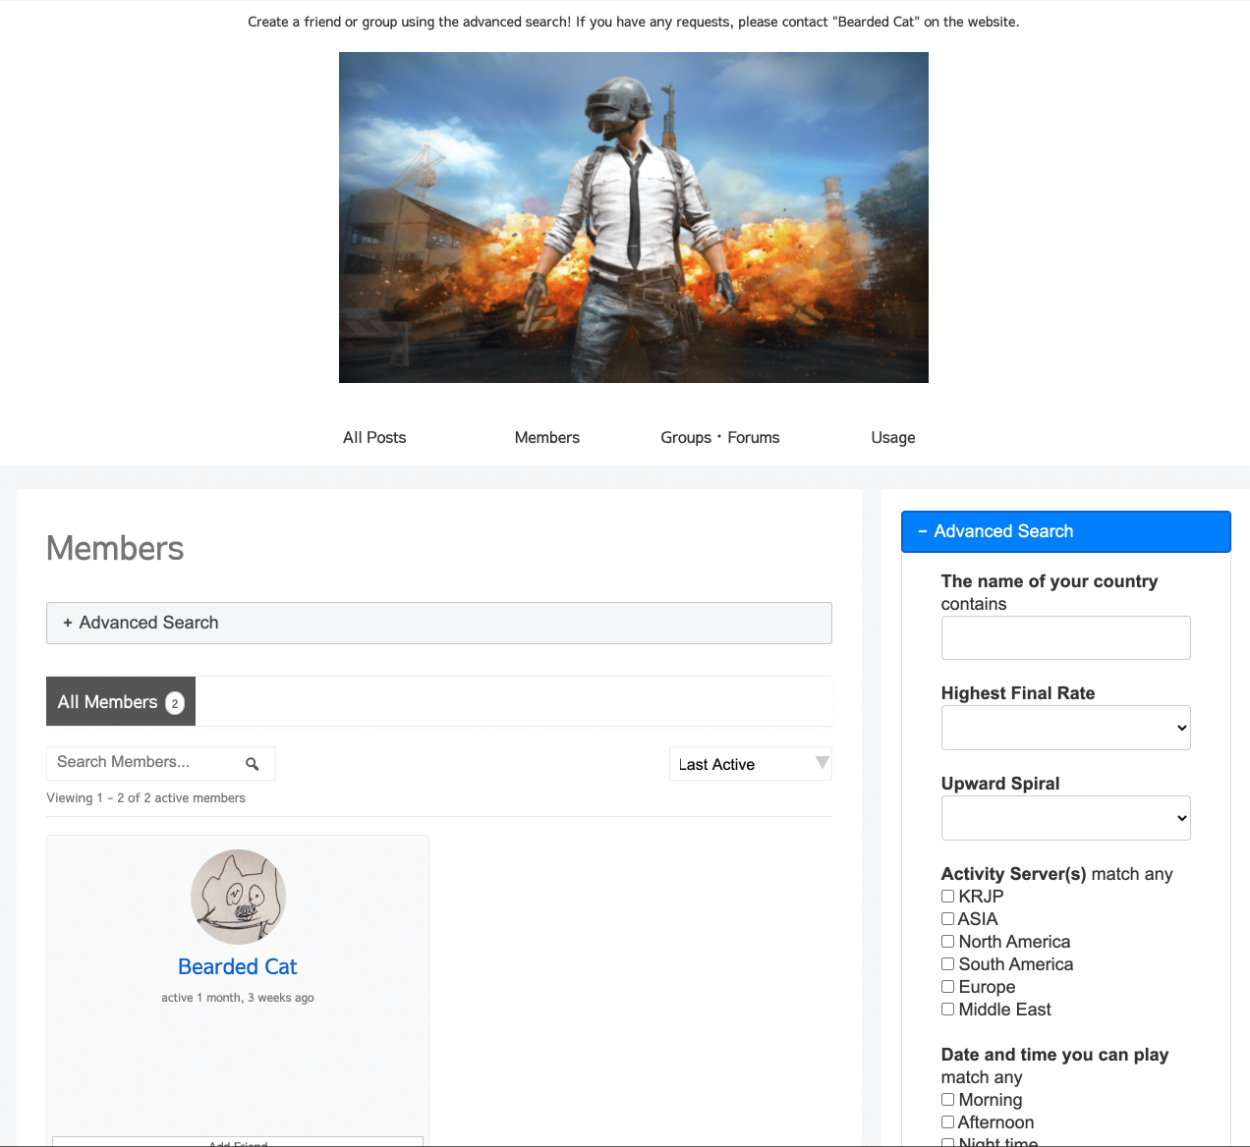Click the PUBG banner image
Viewport: 1250px width, 1147px height.
633,217
